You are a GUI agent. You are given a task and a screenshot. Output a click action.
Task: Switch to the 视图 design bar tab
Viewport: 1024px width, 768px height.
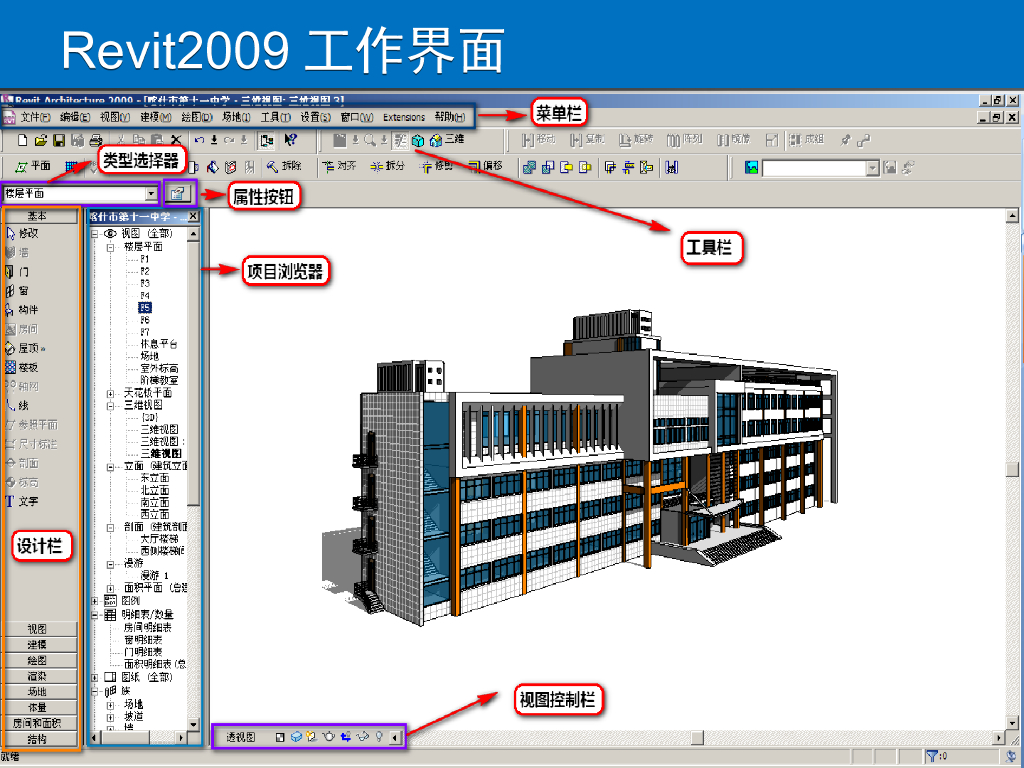[37, 629]
